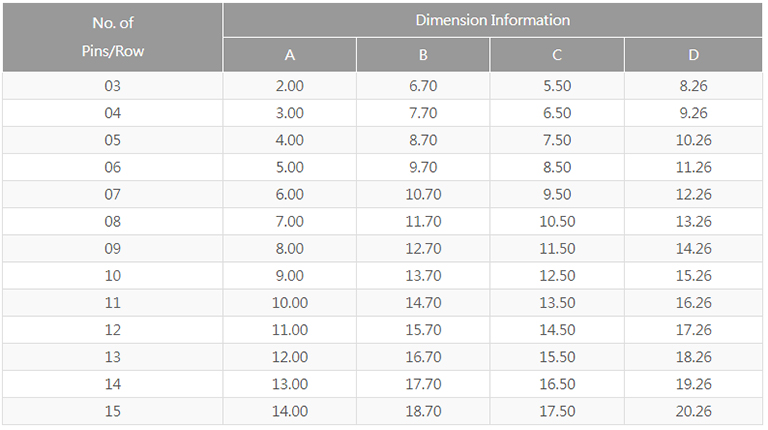Select the 10.00 cell in column A
768x430 pixels.
290,302
